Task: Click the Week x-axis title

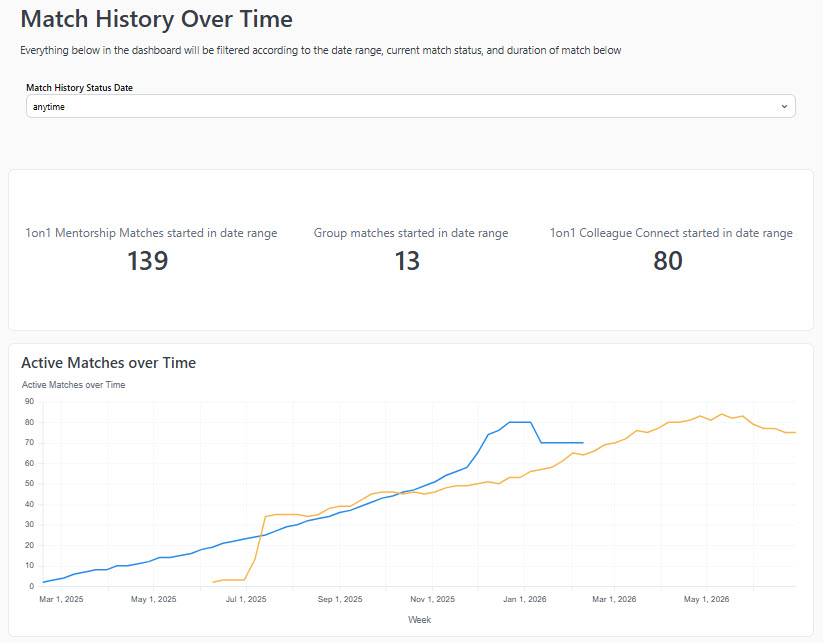Action: pyautogui.click(x=419, y=620)
